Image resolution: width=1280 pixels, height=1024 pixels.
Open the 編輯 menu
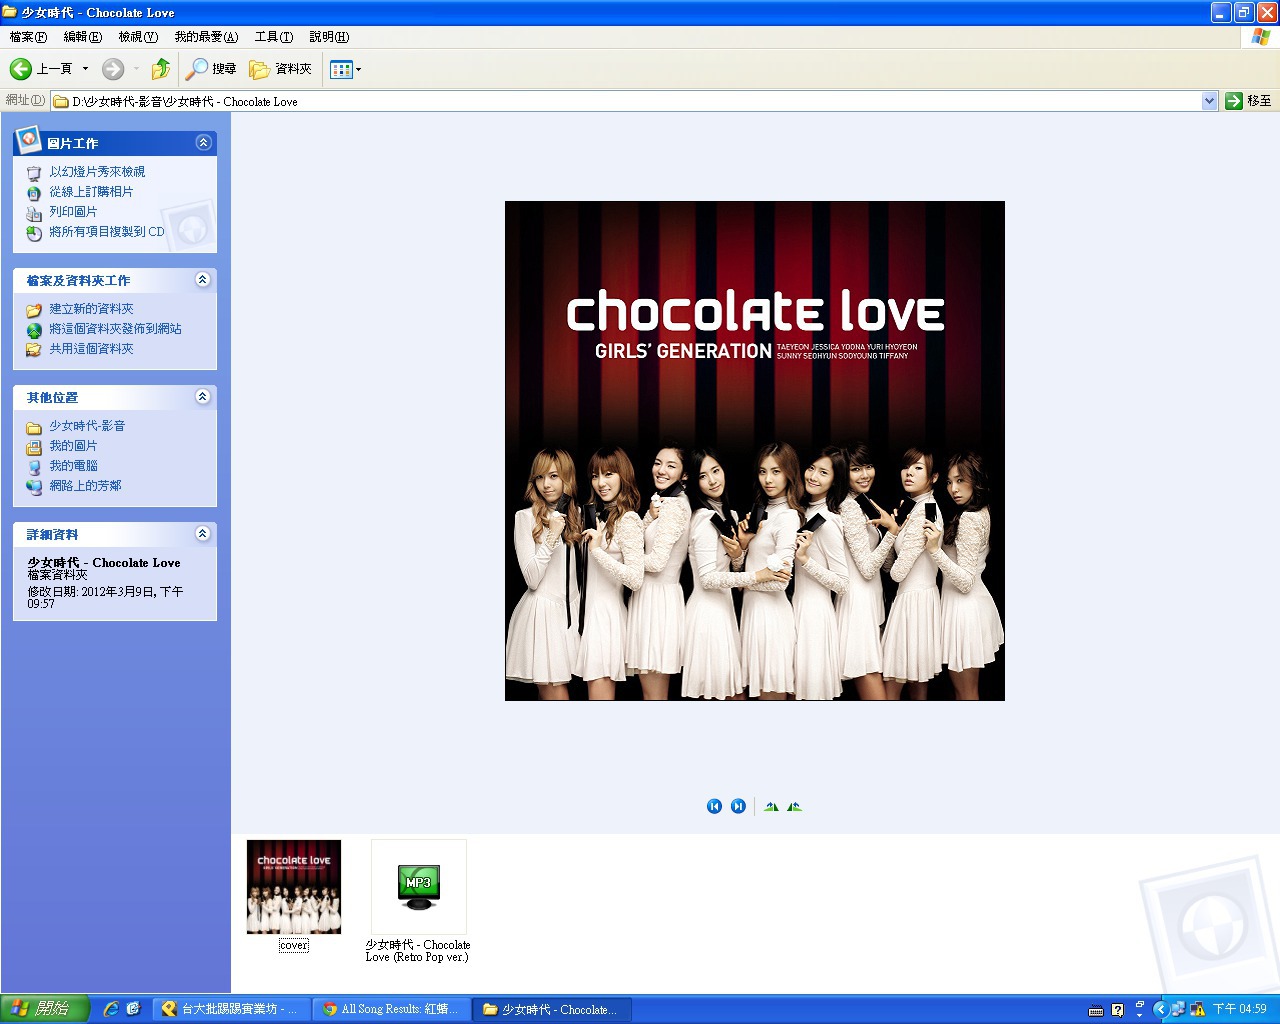click(x=82, y=37)
